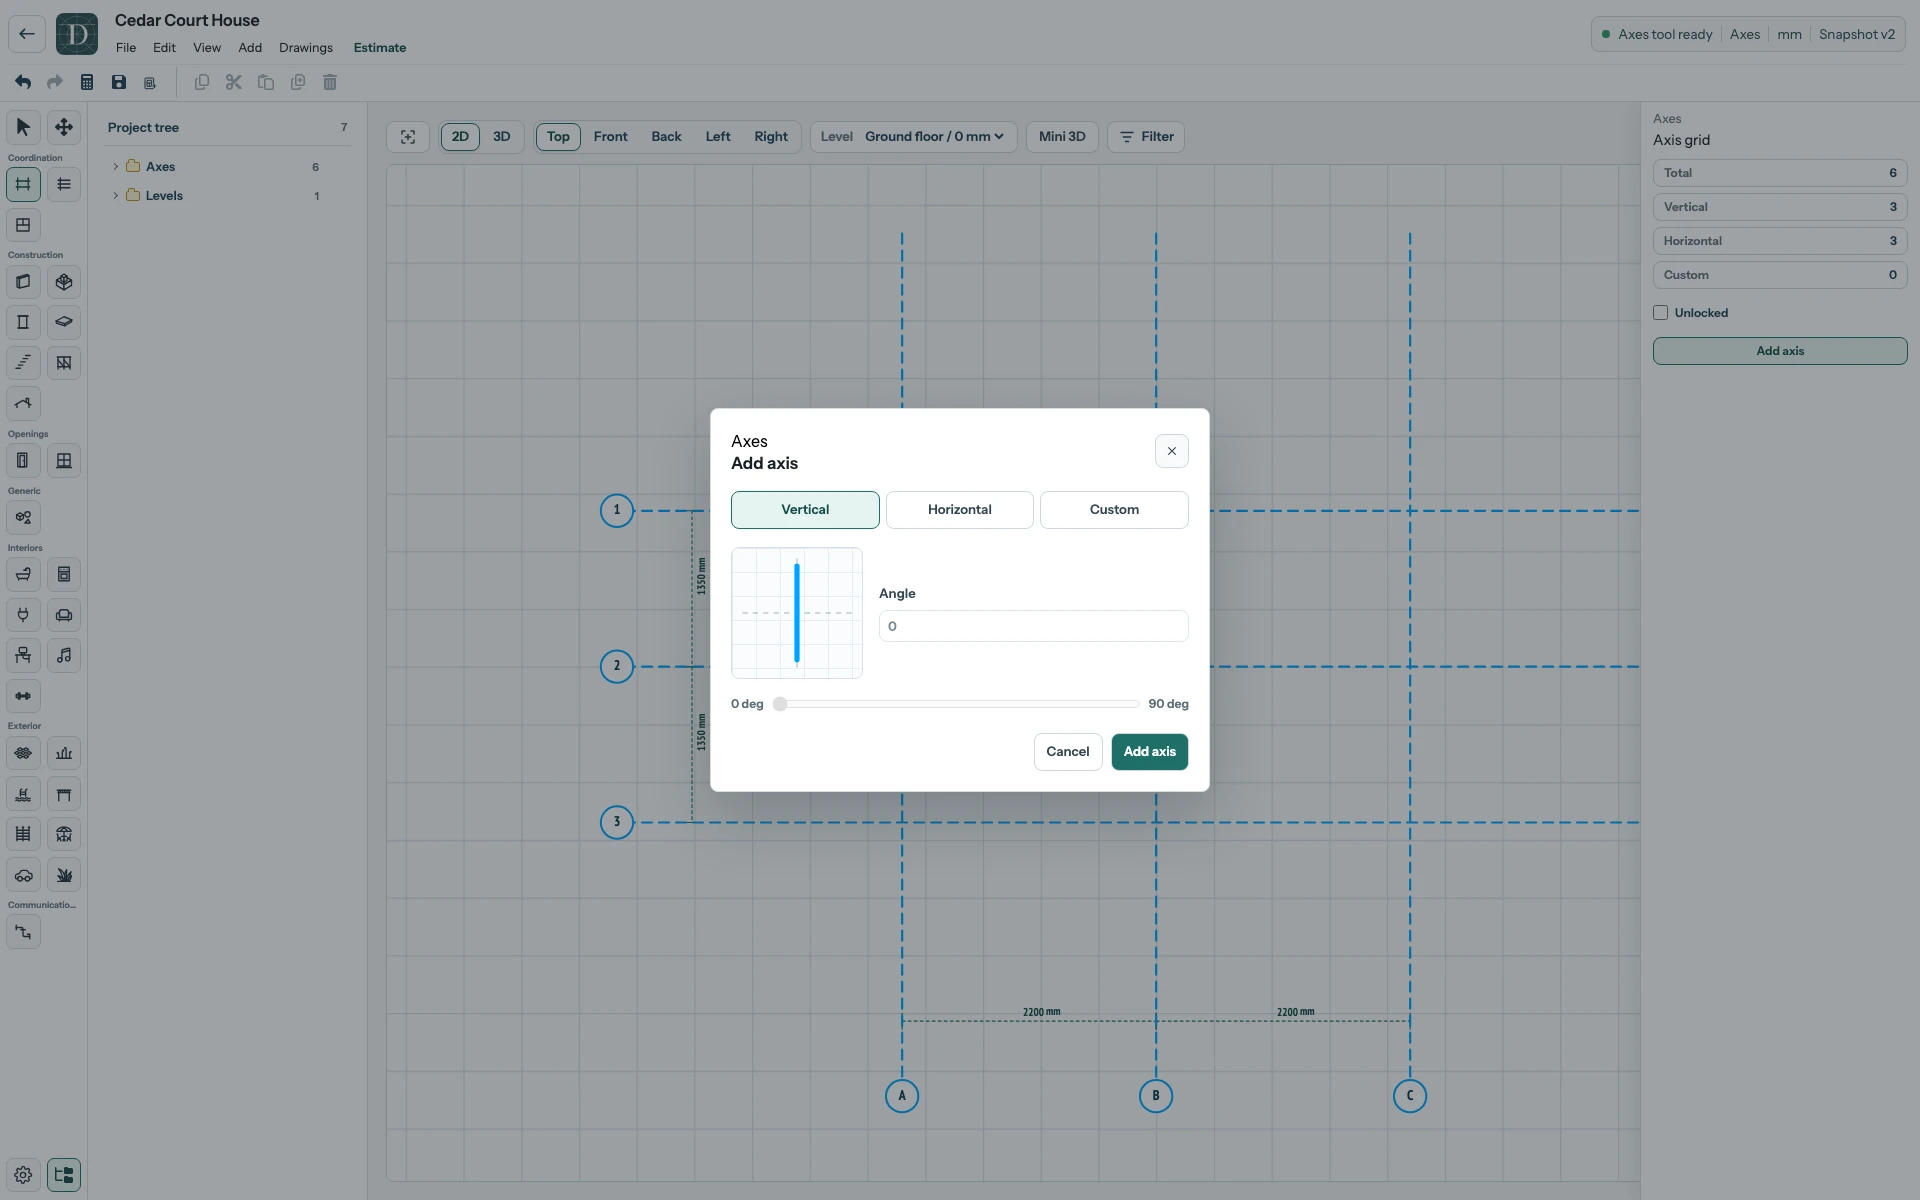Select the four-arrow move tool
The image size is (1920, 1200).
tap(64, 127)
